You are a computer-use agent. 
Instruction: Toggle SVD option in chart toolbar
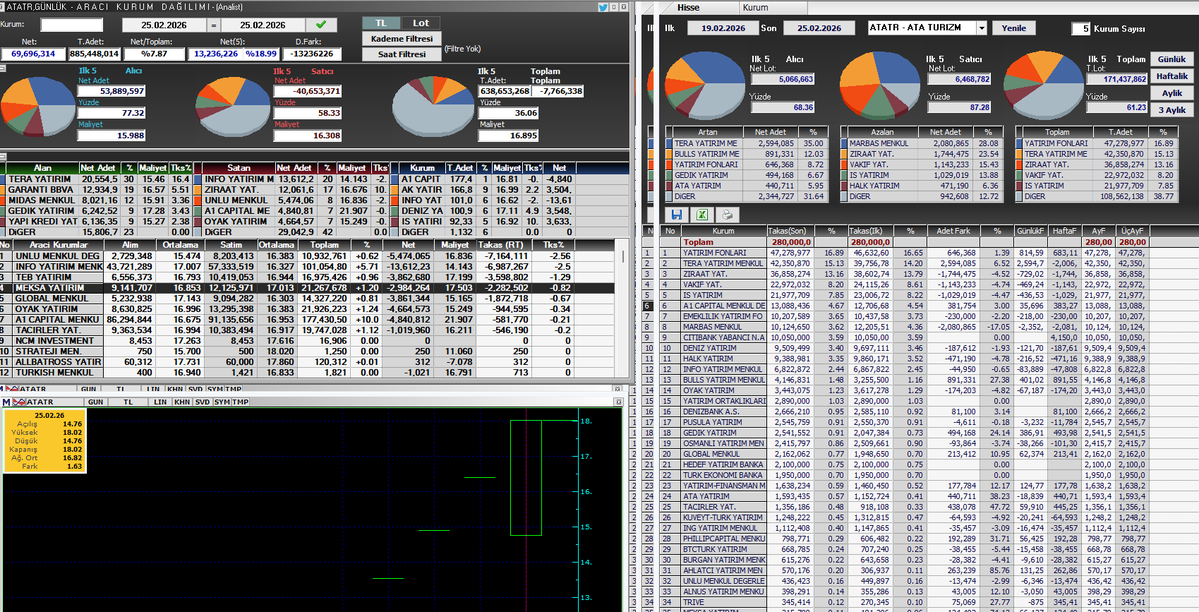point(202,402)
